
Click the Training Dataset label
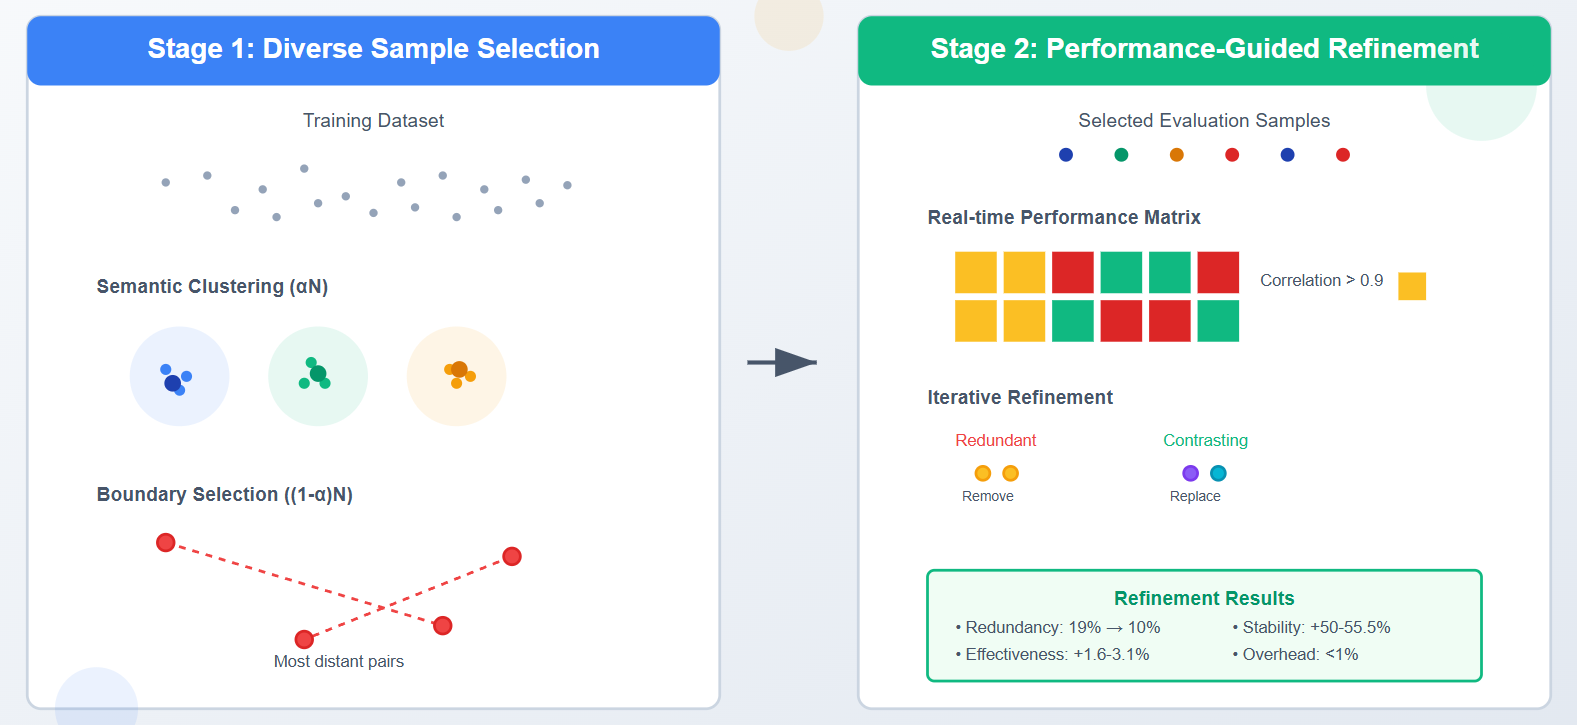[373, 120]
